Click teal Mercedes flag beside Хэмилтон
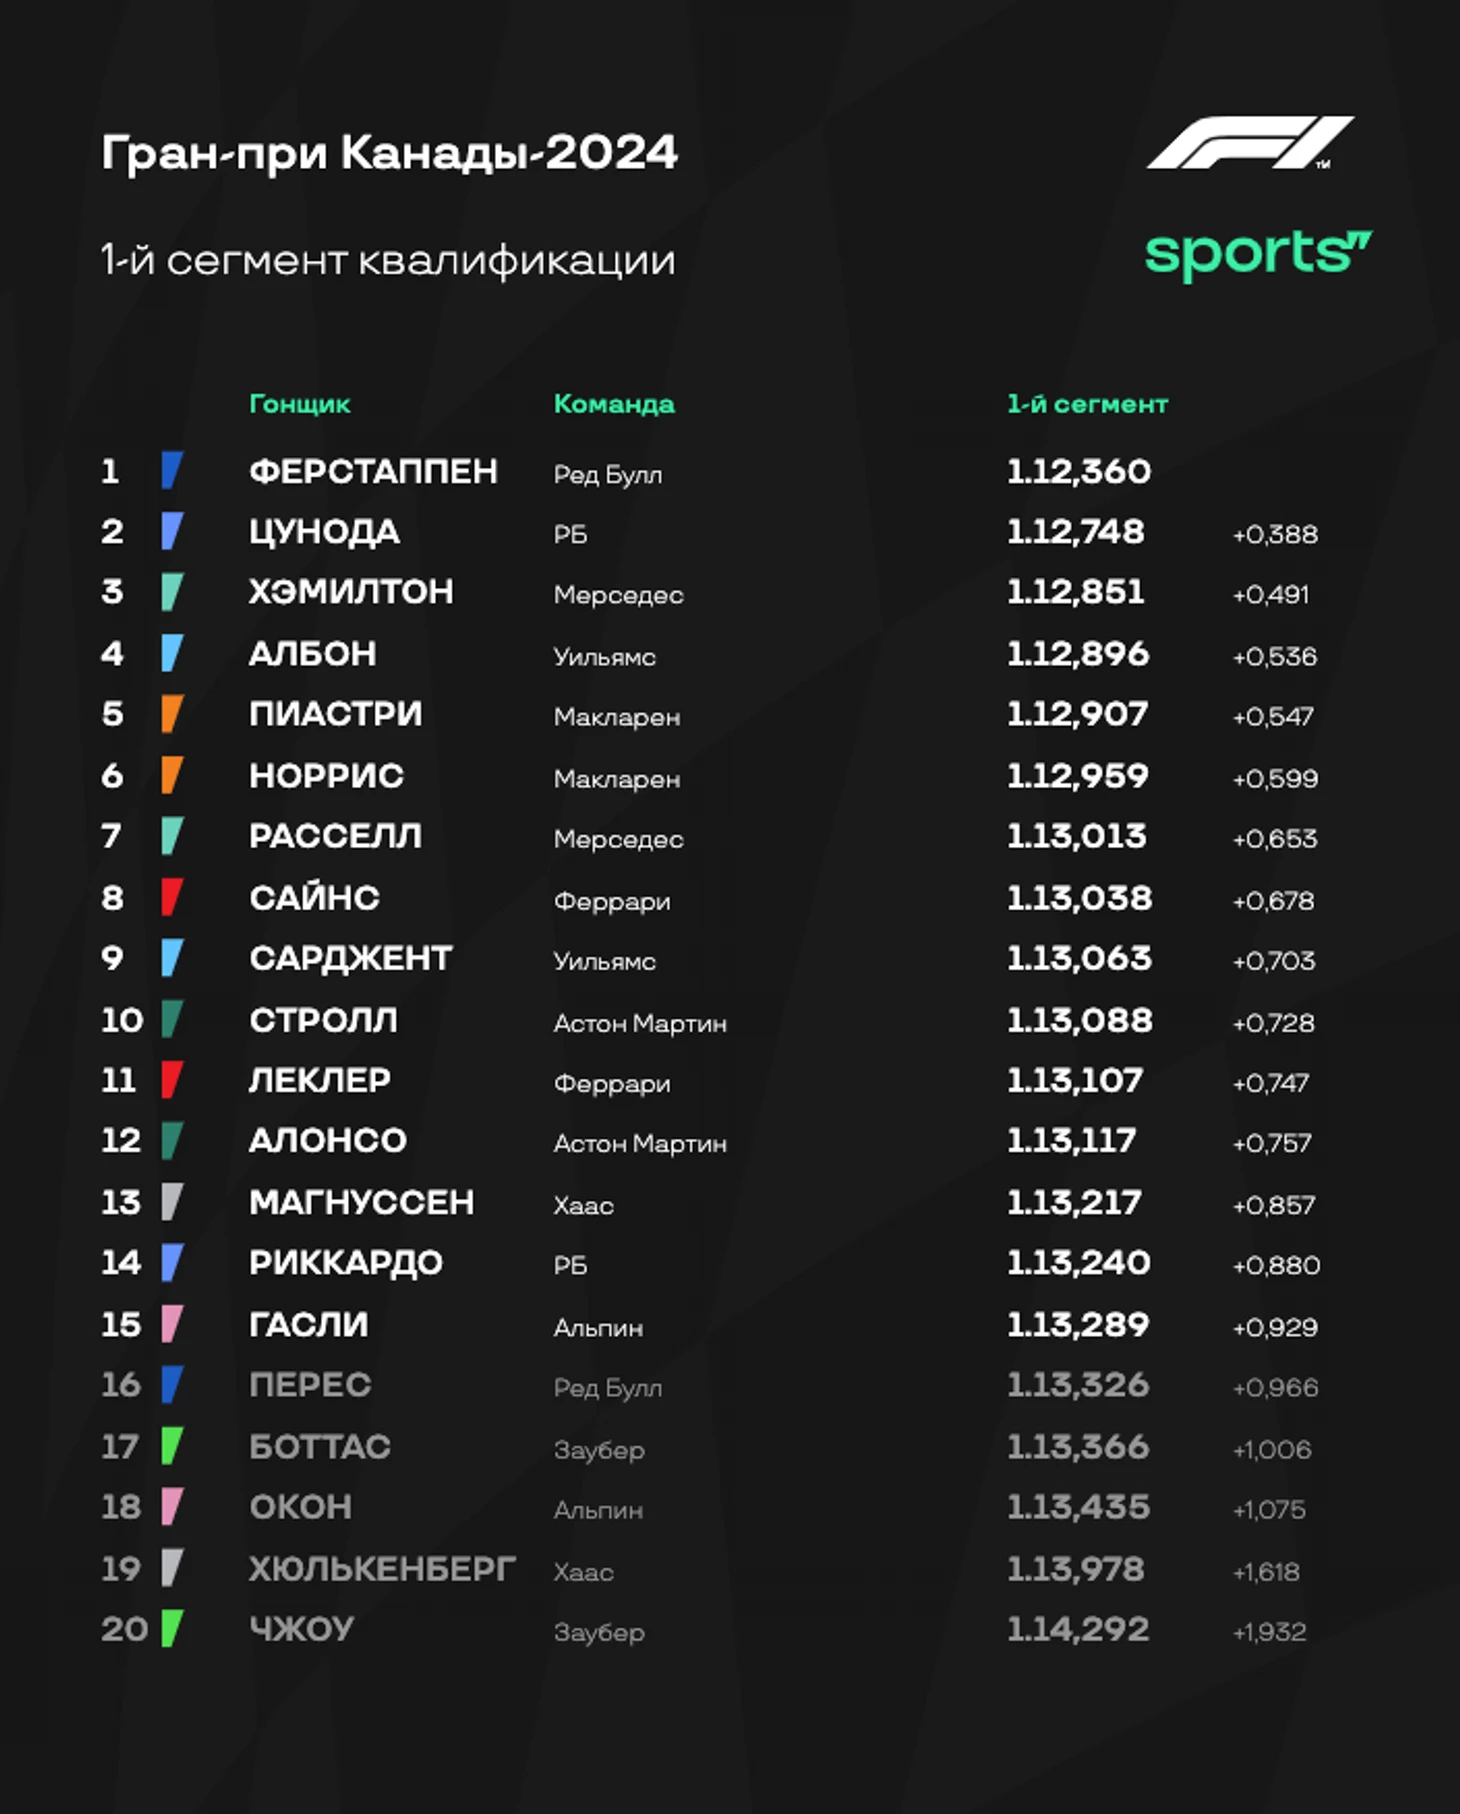 (172, 592)
